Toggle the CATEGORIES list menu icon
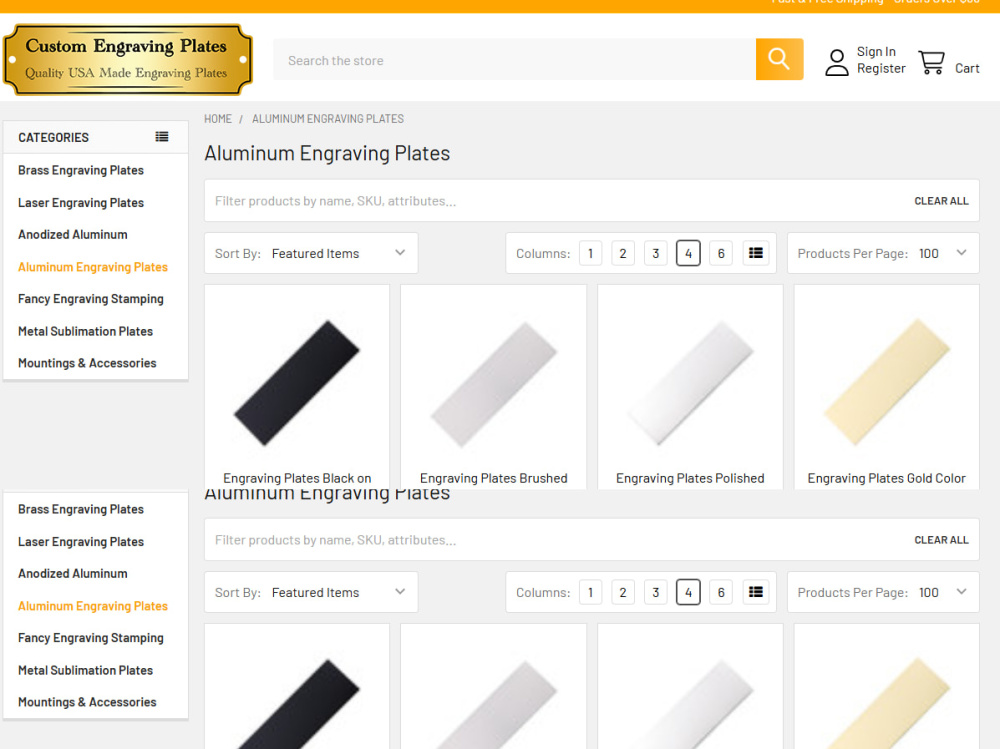This screenshot has width=1000, height=749. (x=162, y=137)
